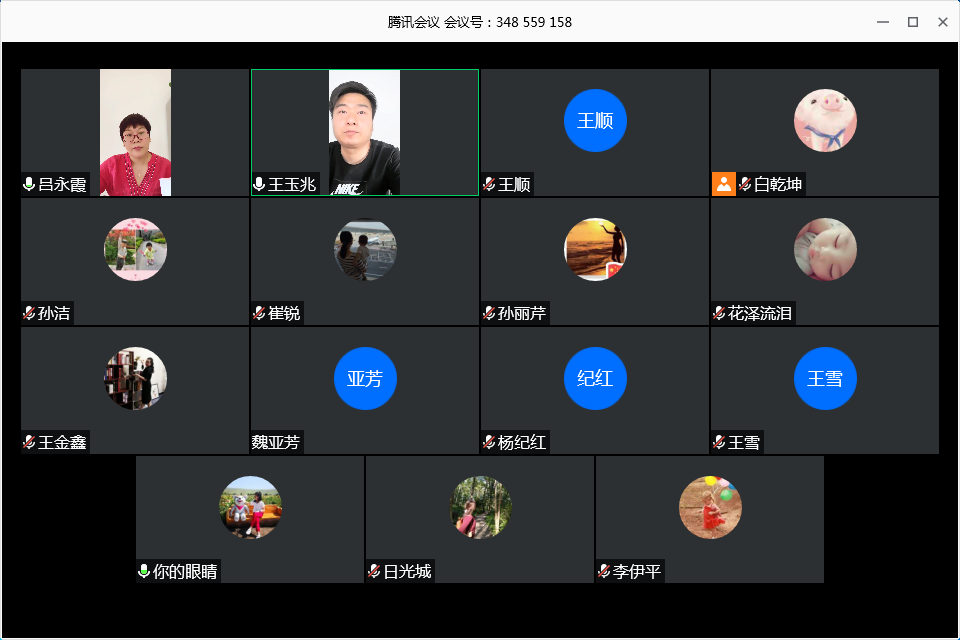Click the green microphone icon beside 你的眼睛
Viewport: 960px width, 640px height.
tap(144, 571)
